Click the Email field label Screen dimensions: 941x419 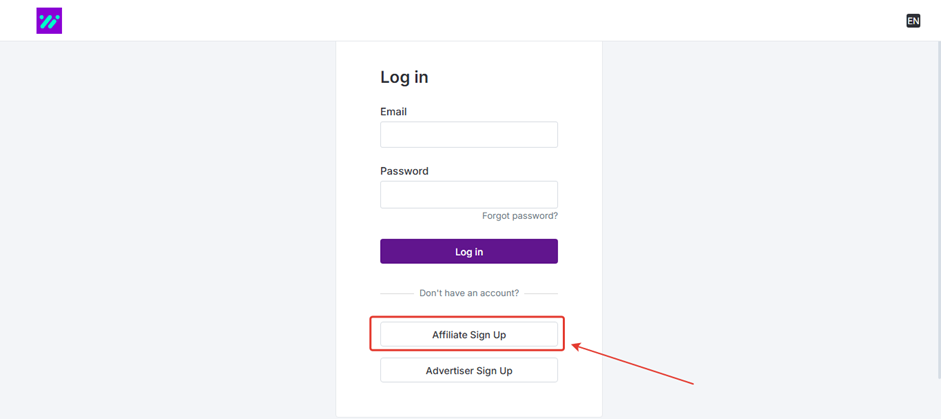tap(393, 112)
